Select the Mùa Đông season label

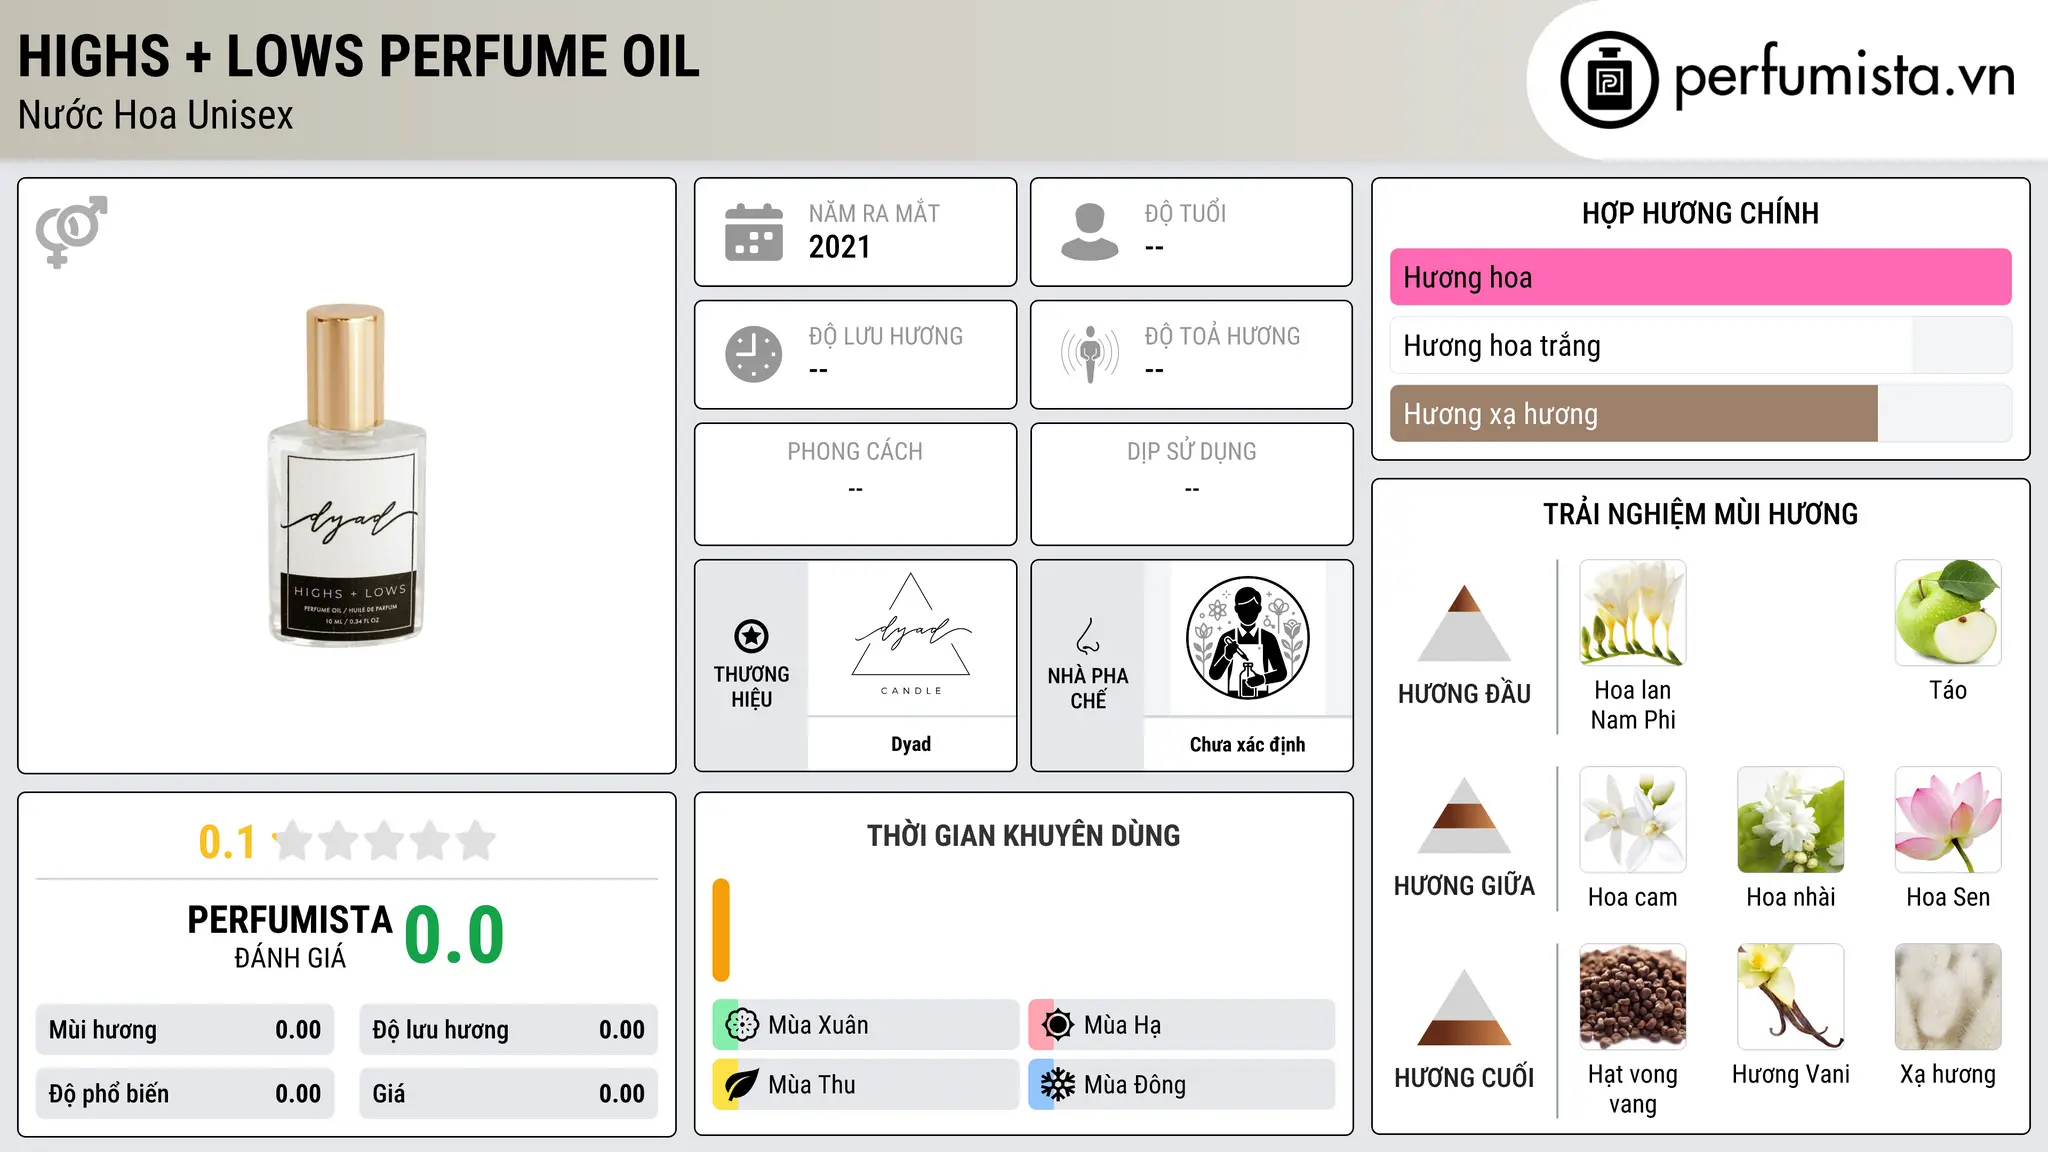(x=1135, y=1085)
